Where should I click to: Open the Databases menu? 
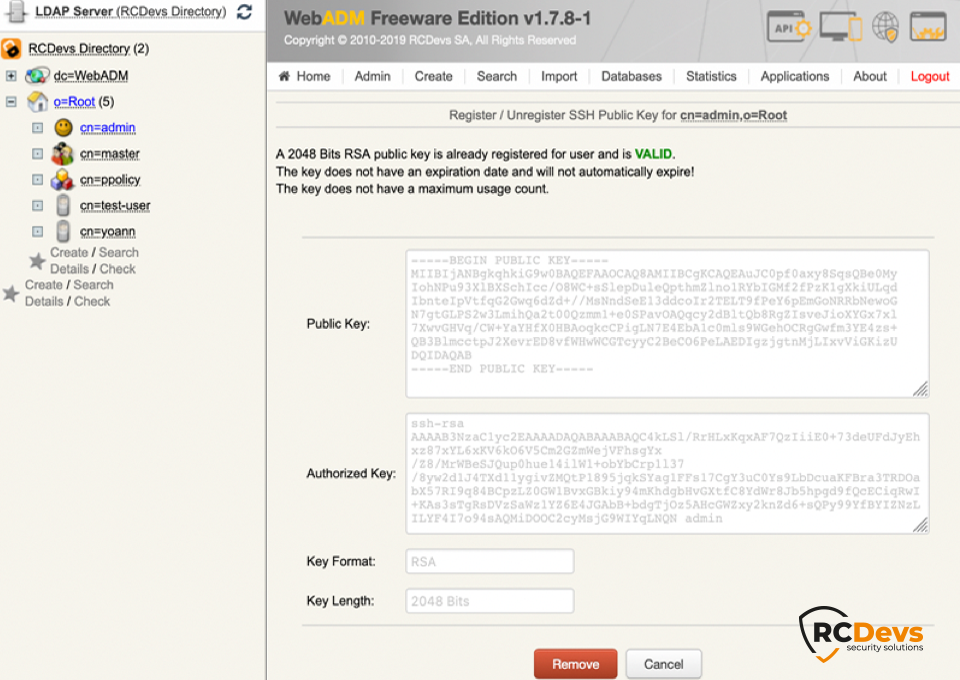[631, 76]
